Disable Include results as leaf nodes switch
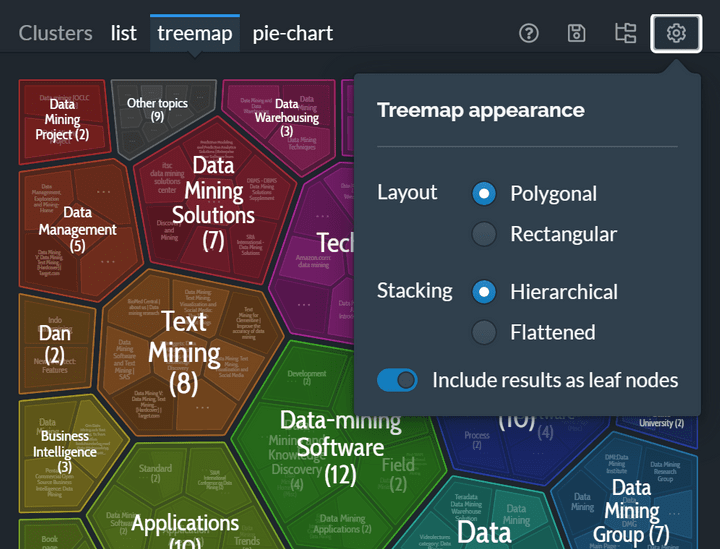Screen dimensions: 720x549 397,380
